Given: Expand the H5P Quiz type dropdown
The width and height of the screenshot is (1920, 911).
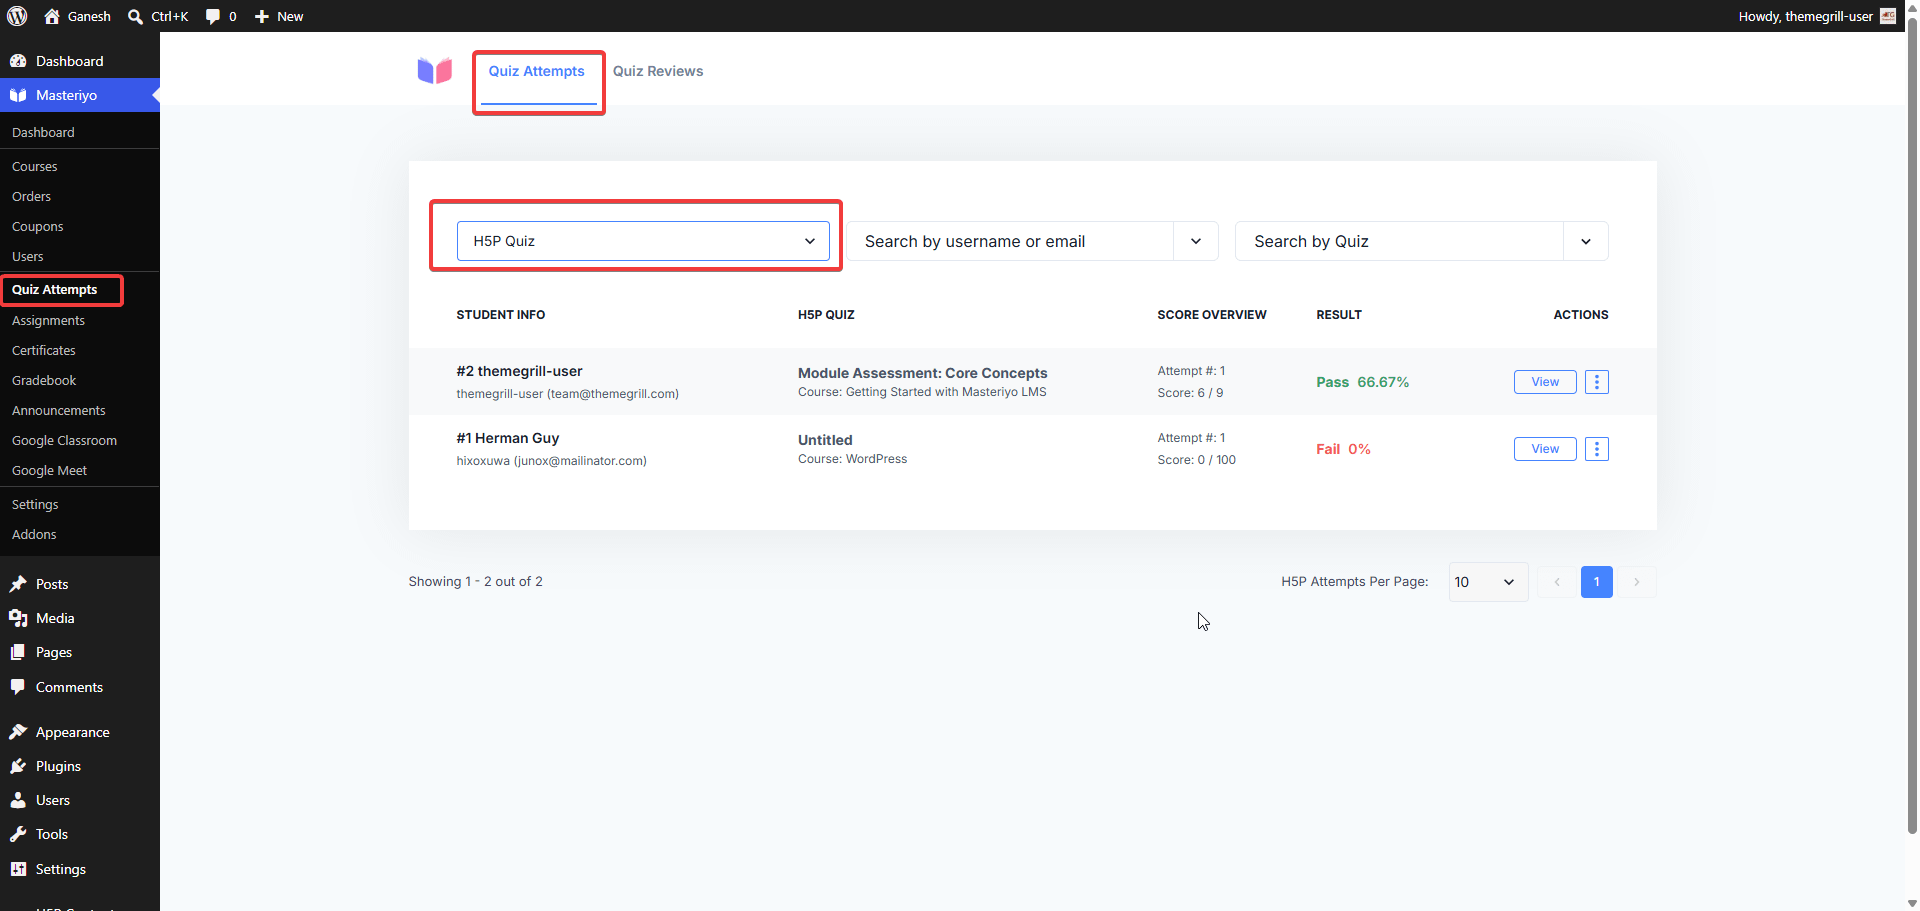Looking at the screenshot, I should pos(643,241).
